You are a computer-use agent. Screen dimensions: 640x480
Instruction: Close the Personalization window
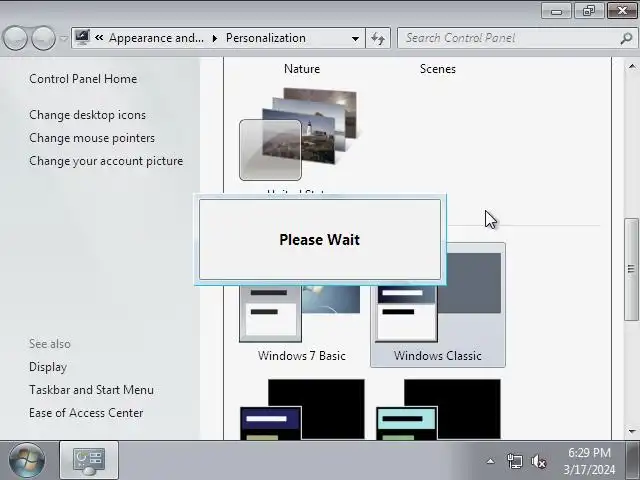622,11
